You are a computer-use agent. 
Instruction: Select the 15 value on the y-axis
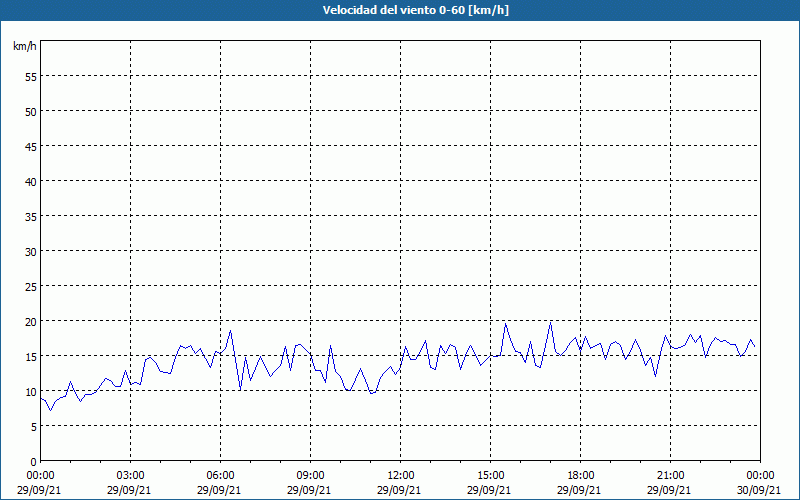[31, 357]
